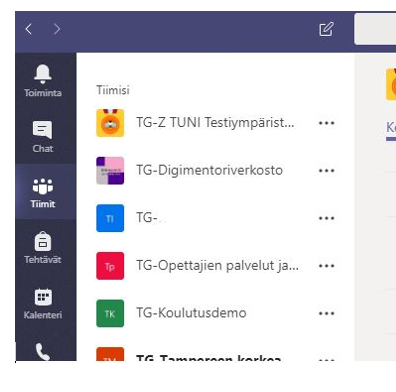Select the red Tp team avatar
This screenshot has height=392, width=396.
110,266
